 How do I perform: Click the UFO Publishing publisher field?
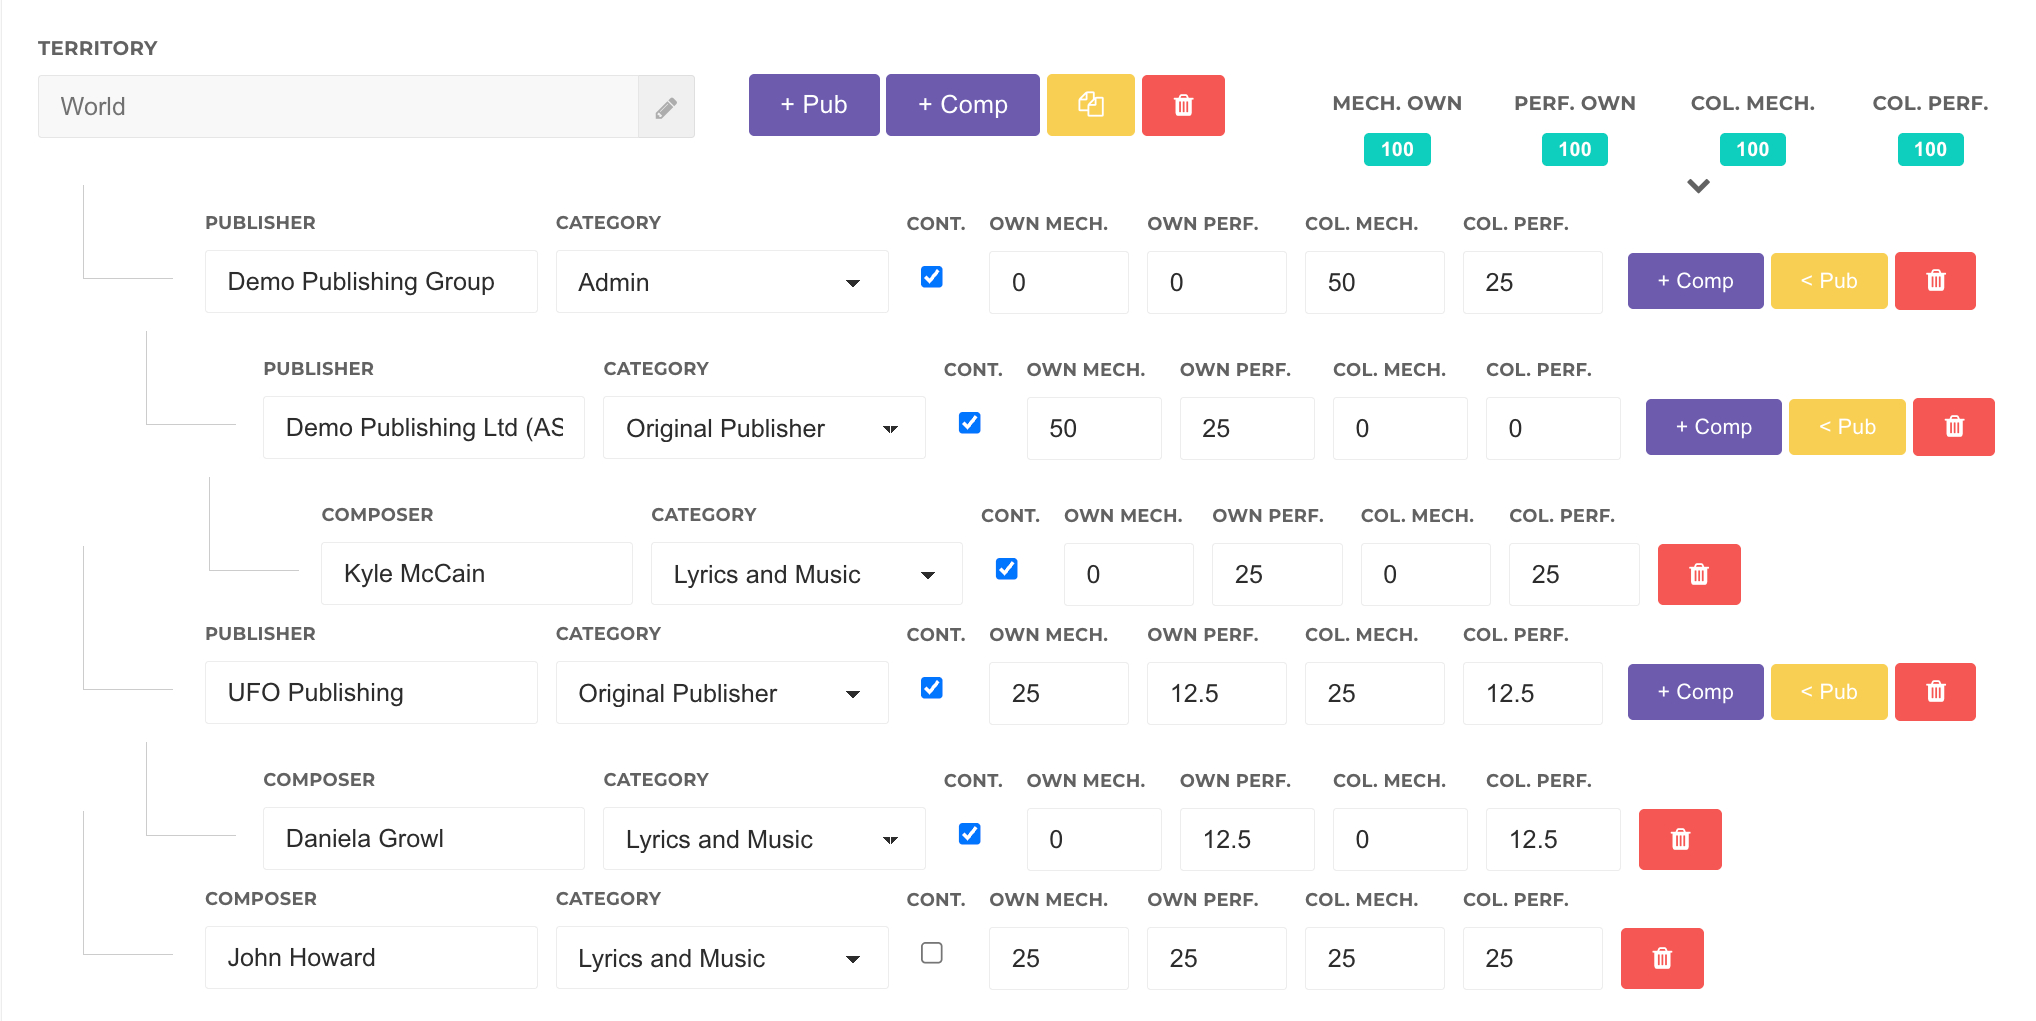click(x=371, y=693)
